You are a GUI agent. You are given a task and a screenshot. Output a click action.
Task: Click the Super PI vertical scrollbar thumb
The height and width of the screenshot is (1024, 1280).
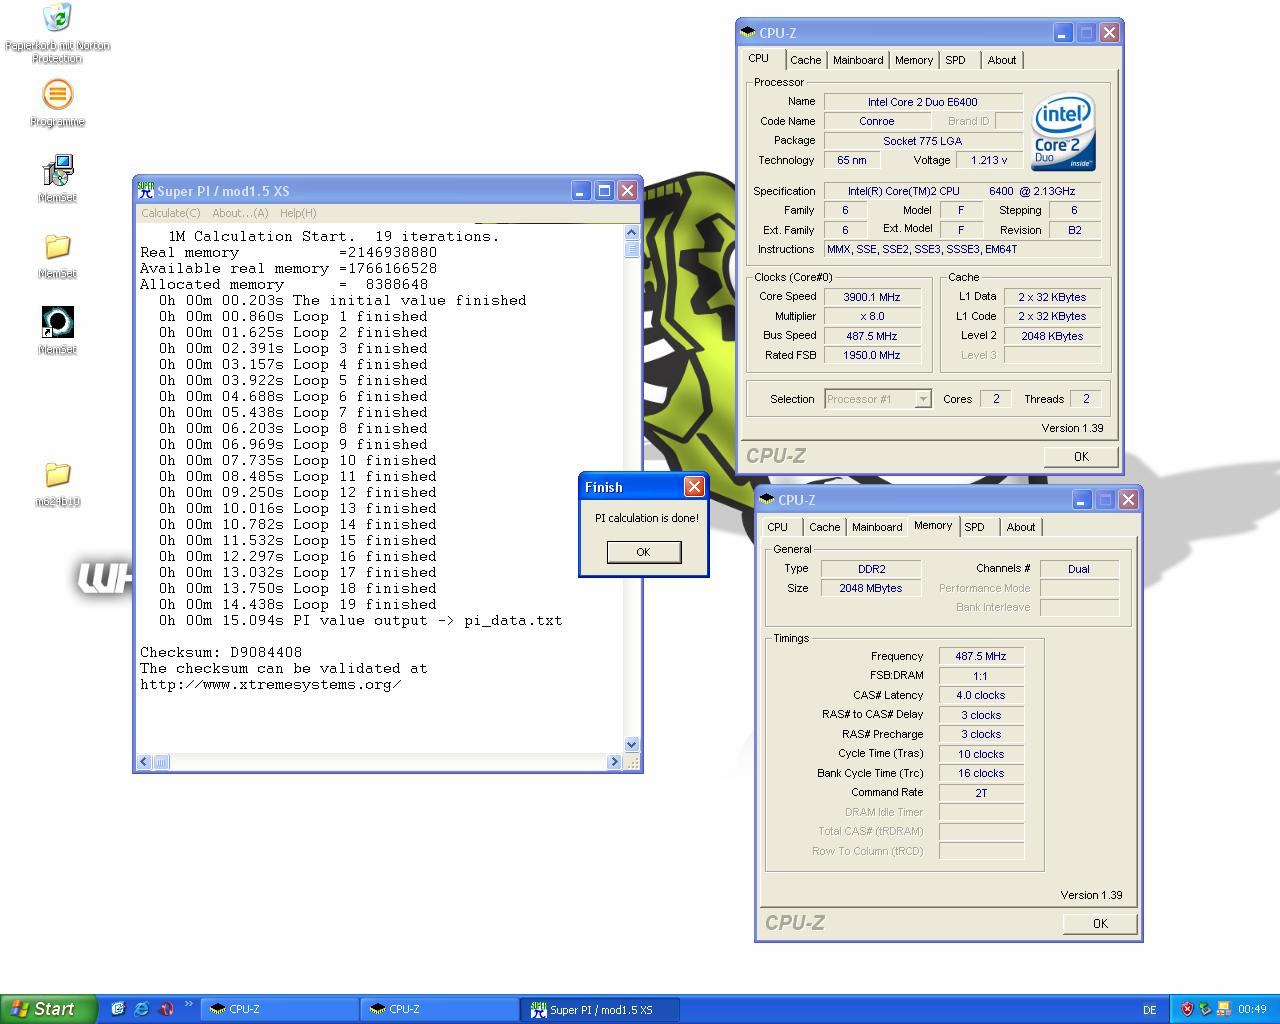pyautogui.click(x=631, y=249)
